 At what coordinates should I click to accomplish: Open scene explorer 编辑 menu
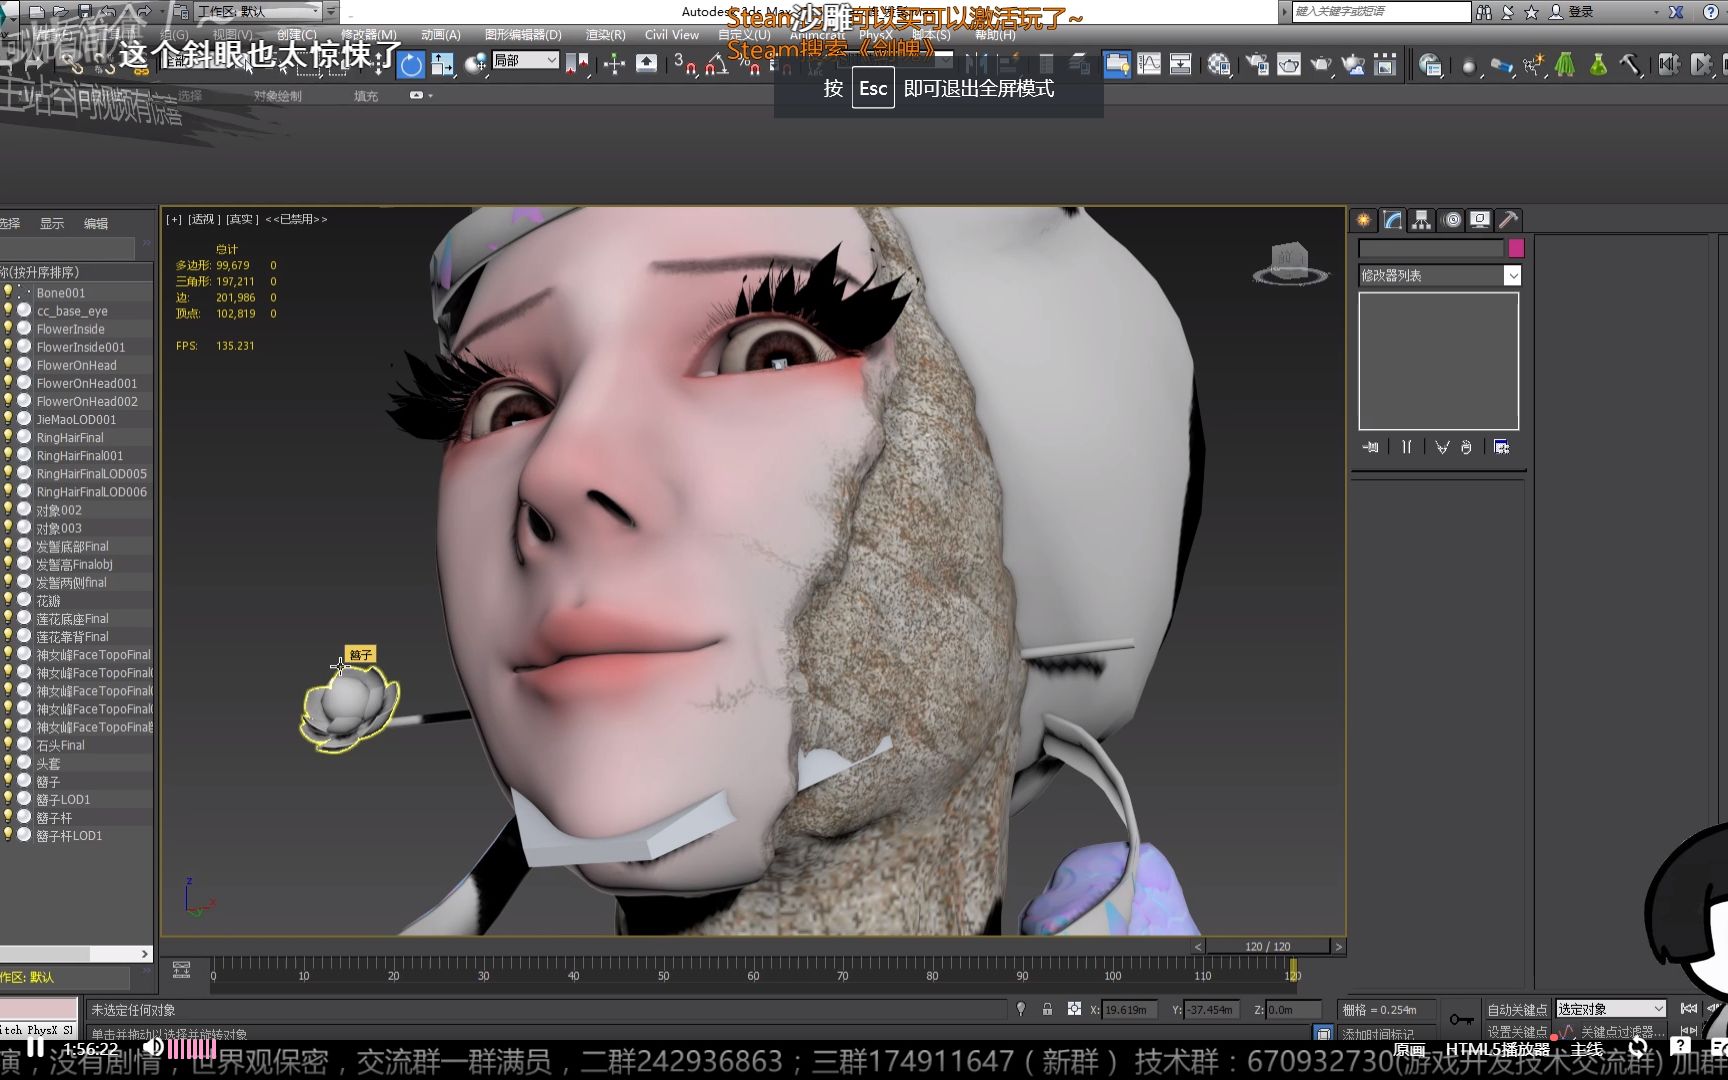pos(96,223)
